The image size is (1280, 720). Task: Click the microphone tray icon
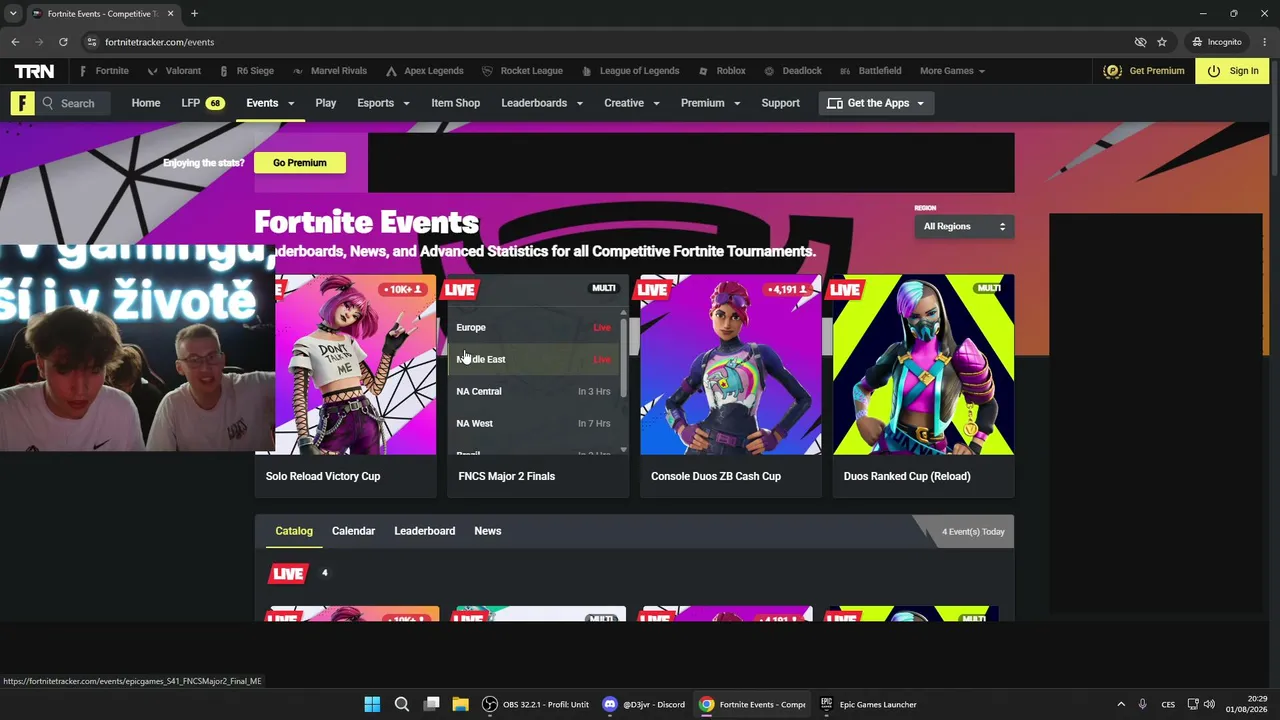click(1142, 704)
